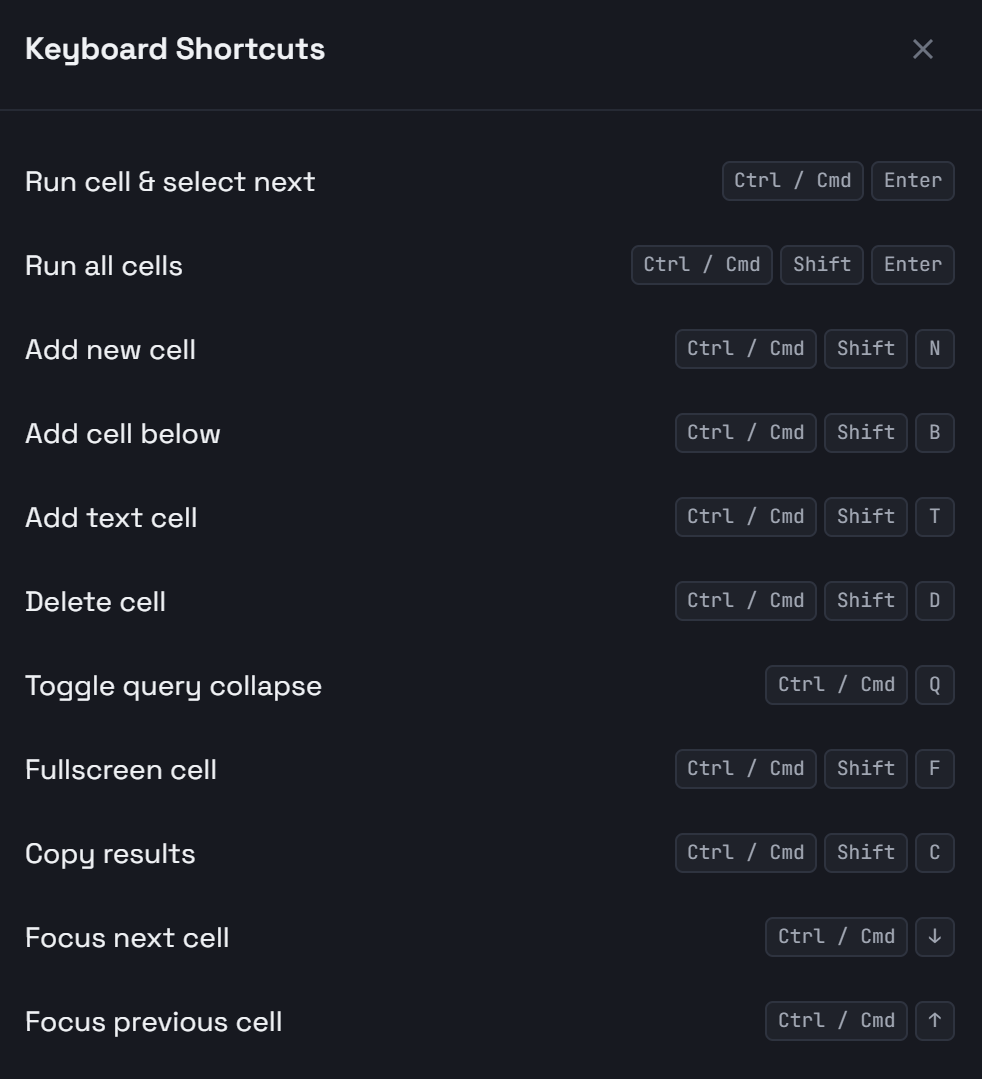Click the Q key badge for Toggle query collapse

(x=936, y=685)
